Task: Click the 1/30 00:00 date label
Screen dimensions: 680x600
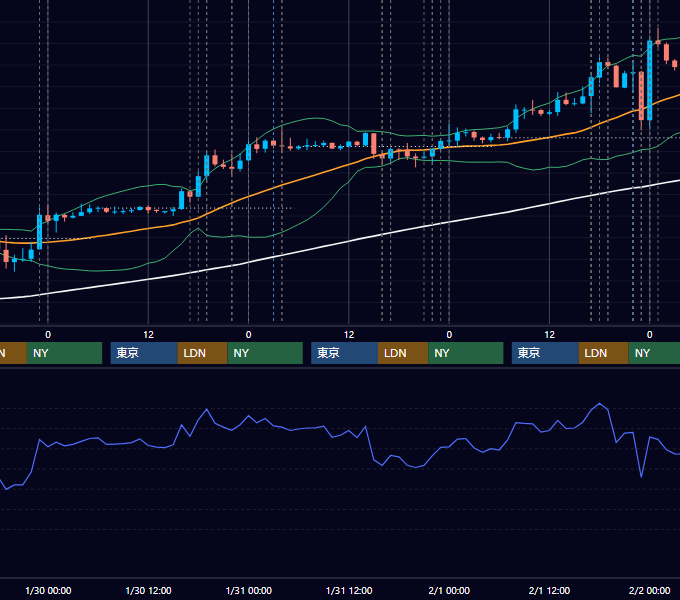Action: tap(48, 590)
